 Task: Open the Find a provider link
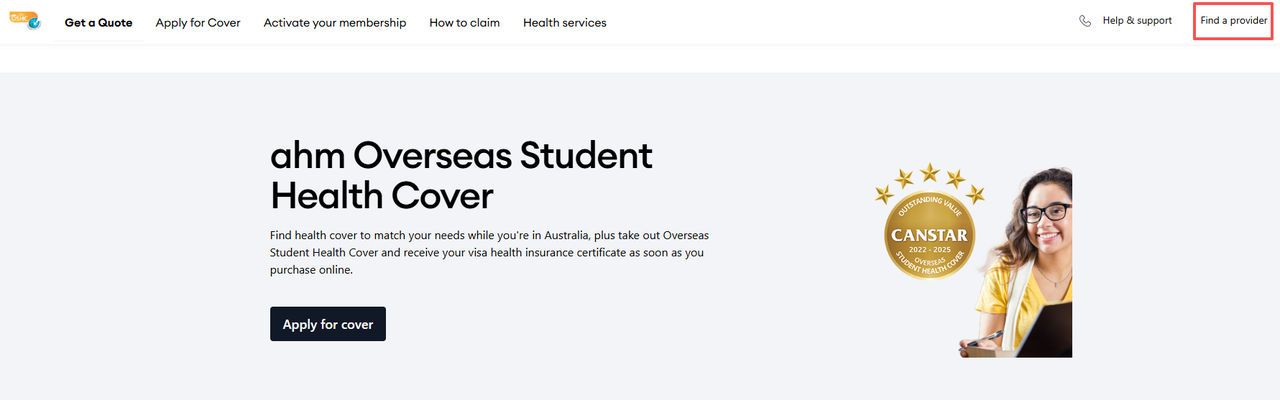[x=1234, y=21]
